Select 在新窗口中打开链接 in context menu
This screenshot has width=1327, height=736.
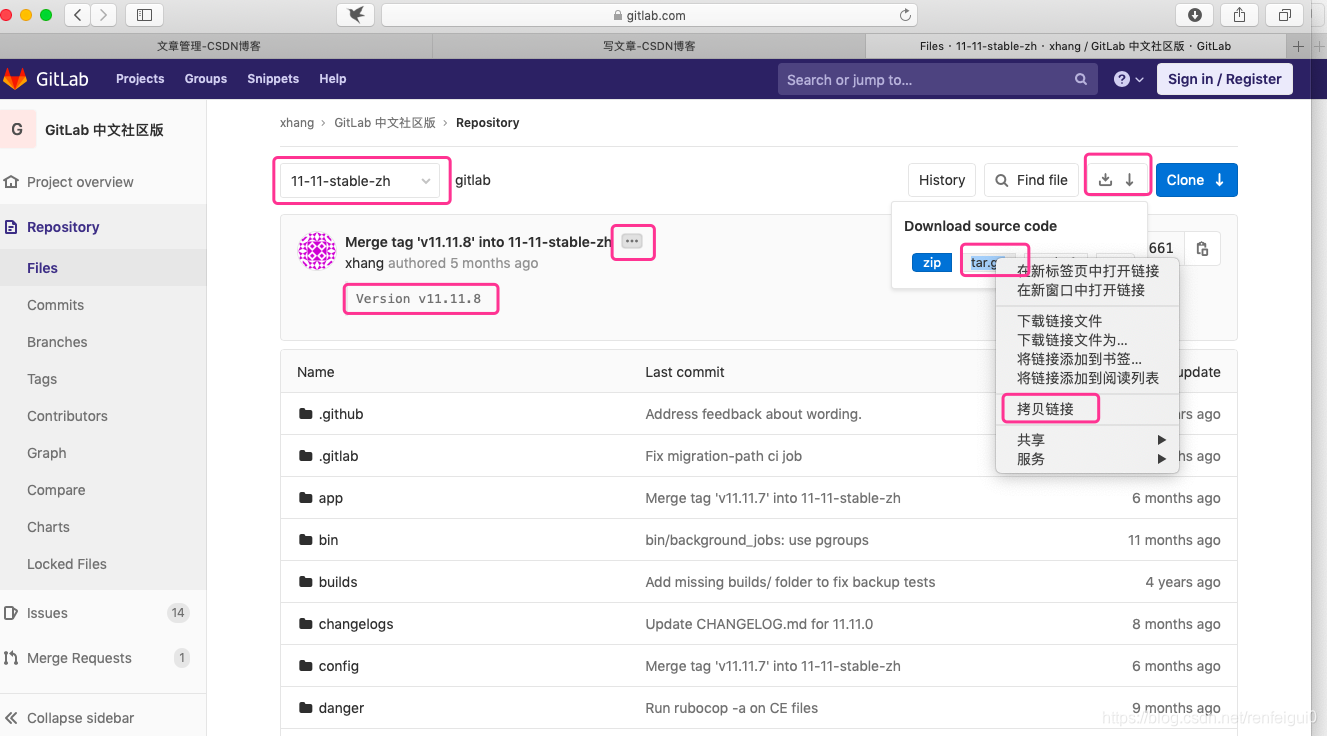click(1088, 290)
